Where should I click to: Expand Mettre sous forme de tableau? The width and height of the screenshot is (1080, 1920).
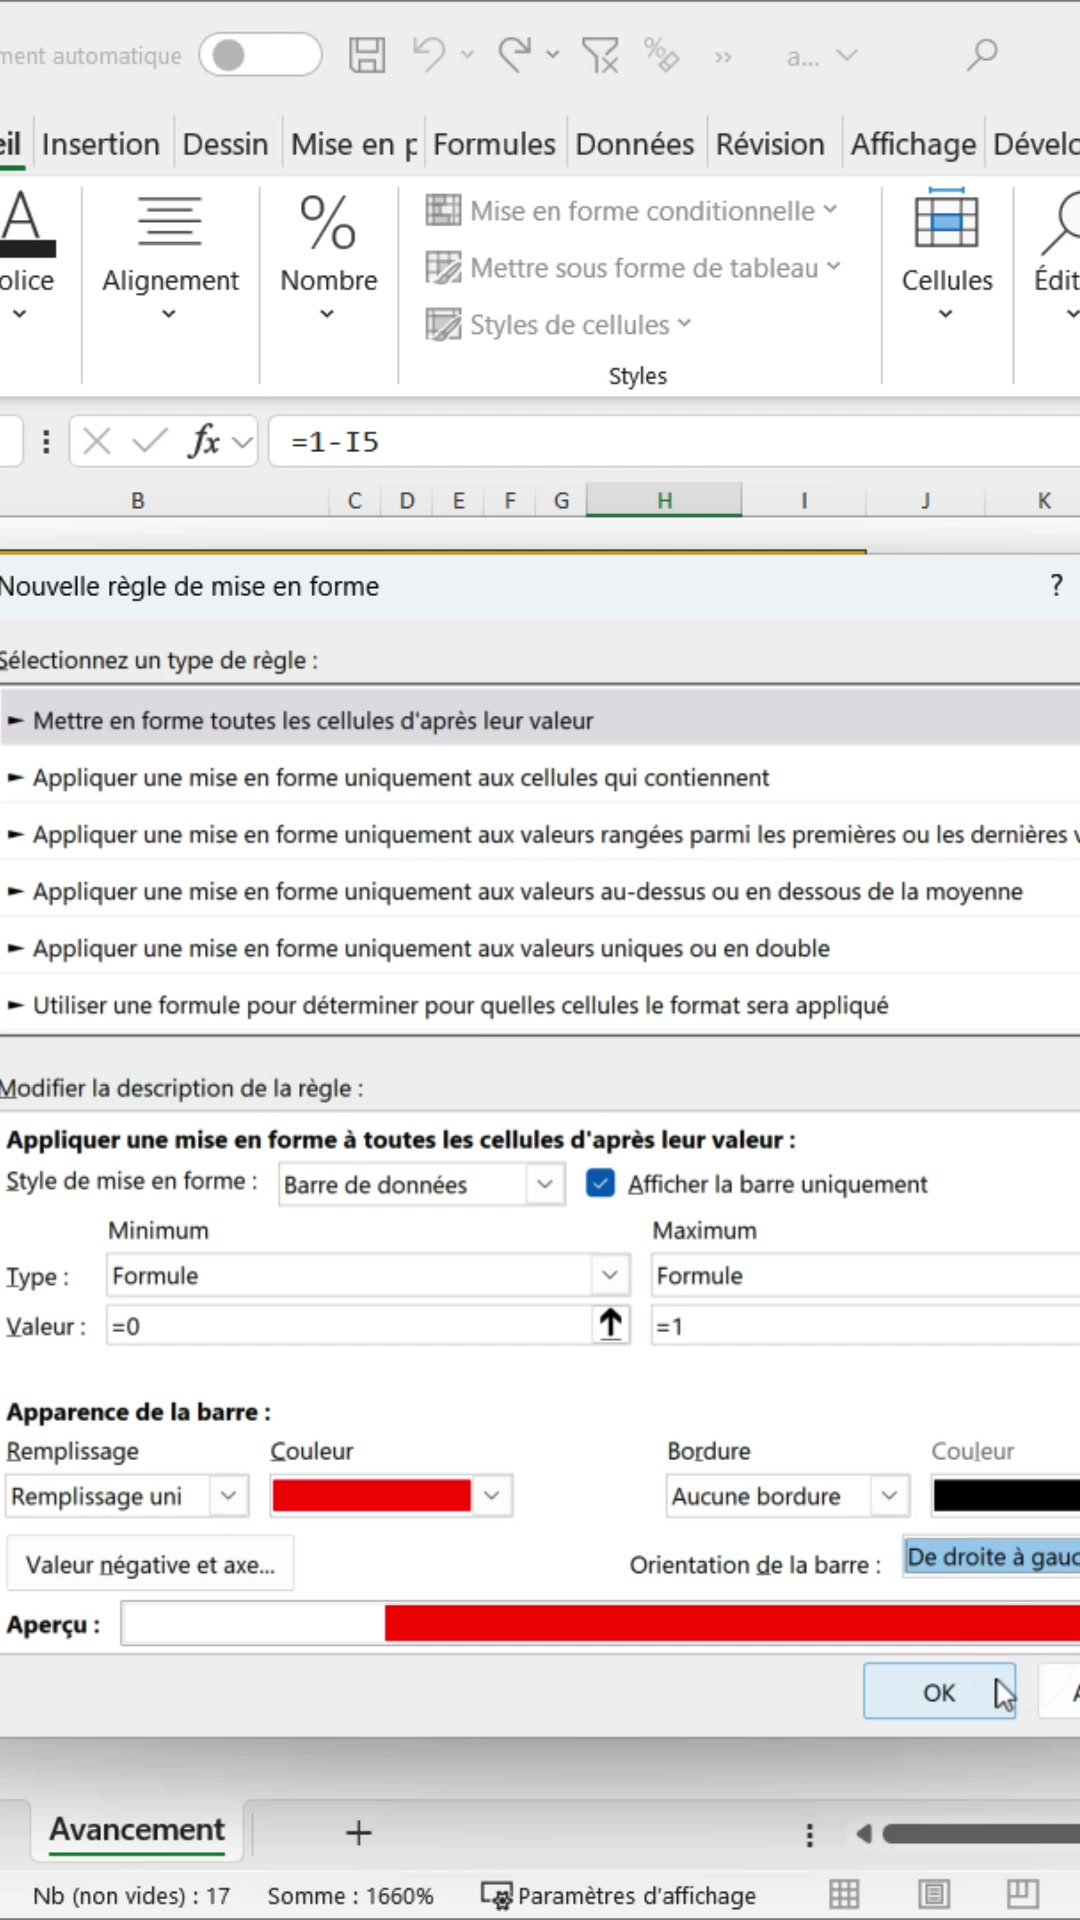[634, 268]
